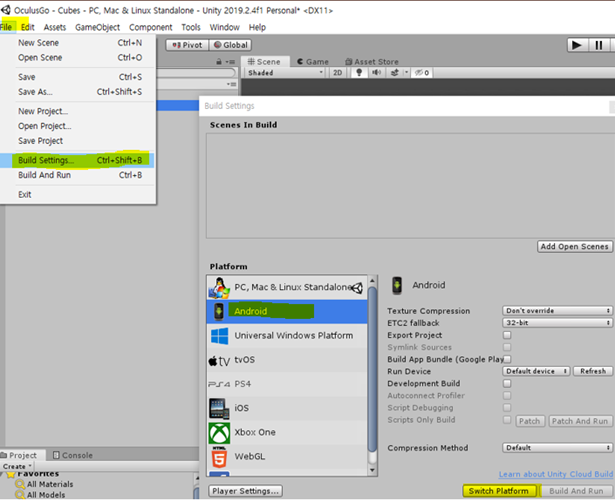Select the tvOS platform
This screenshot has width=615, height=501.
point(287,360)
